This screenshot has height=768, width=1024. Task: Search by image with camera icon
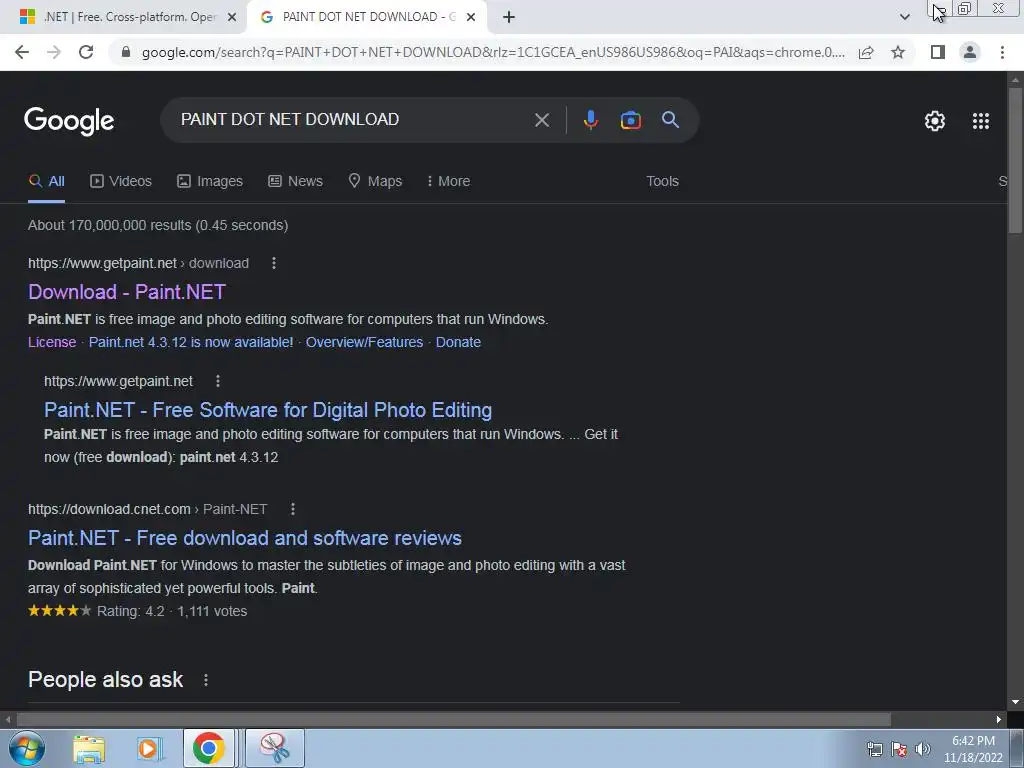(x=630, y=120)
